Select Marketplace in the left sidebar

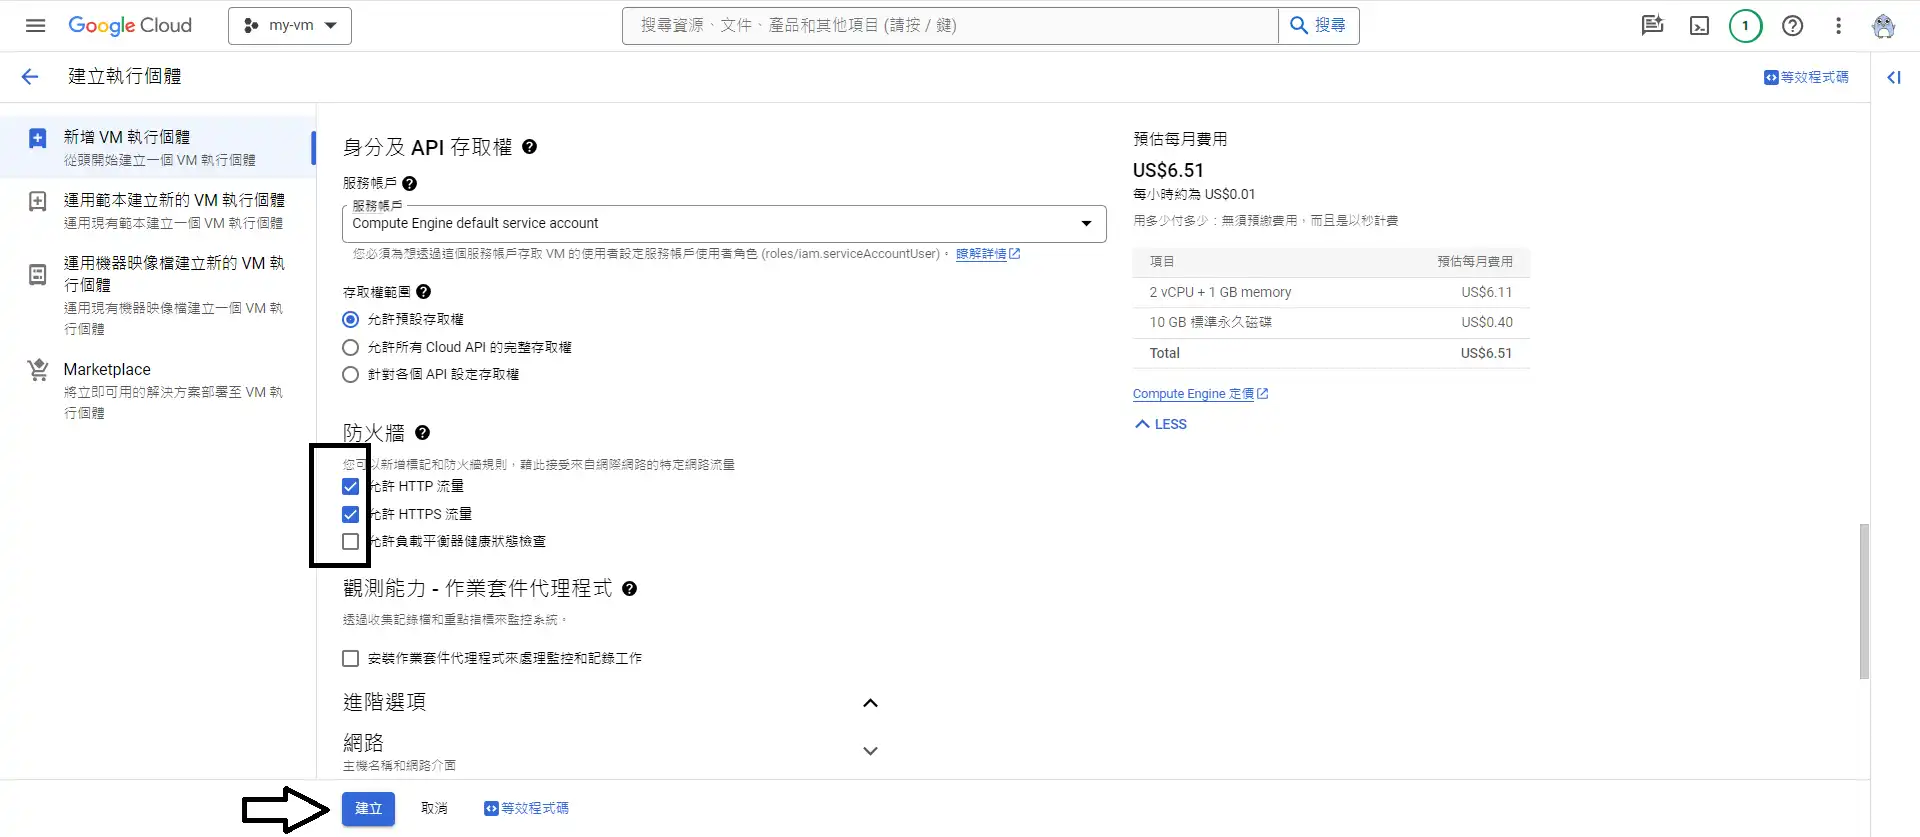(107, 370)
